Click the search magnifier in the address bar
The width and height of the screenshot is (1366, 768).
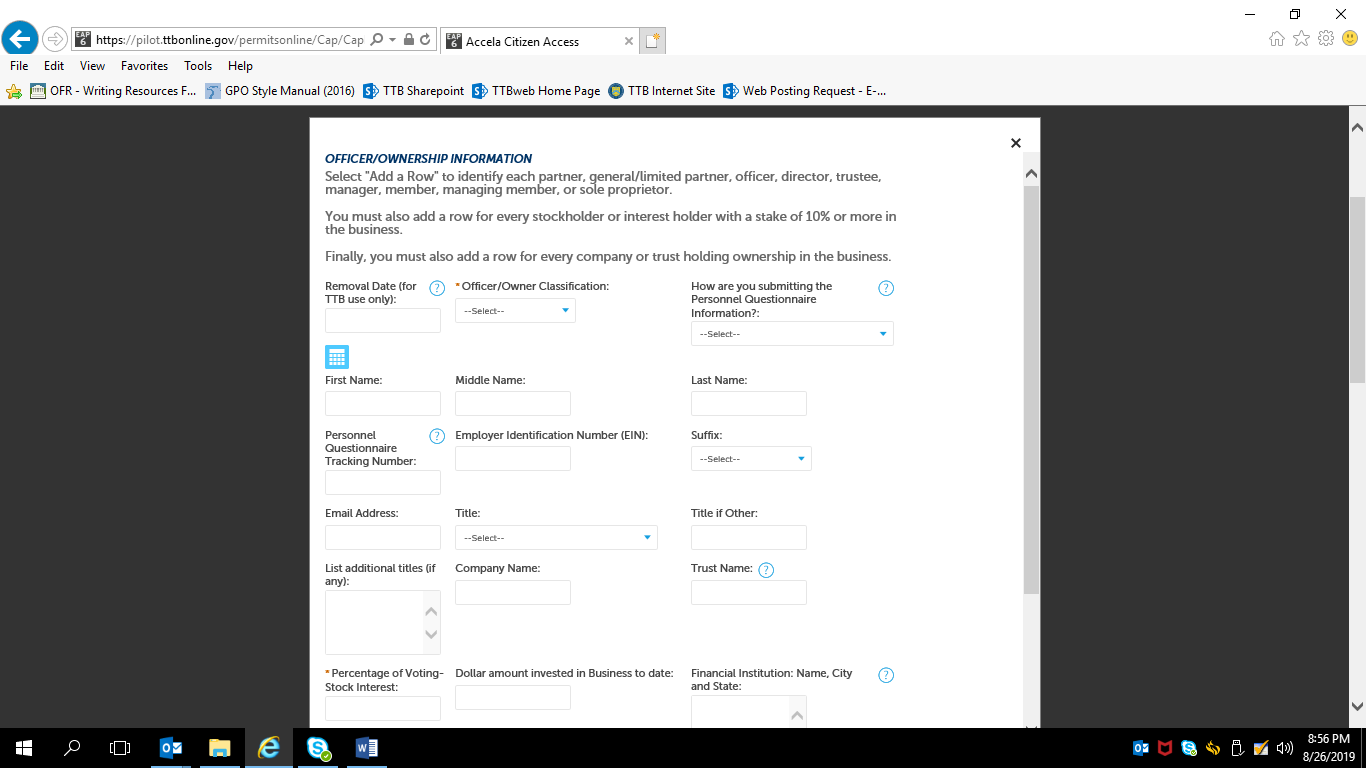coord(377,40)
